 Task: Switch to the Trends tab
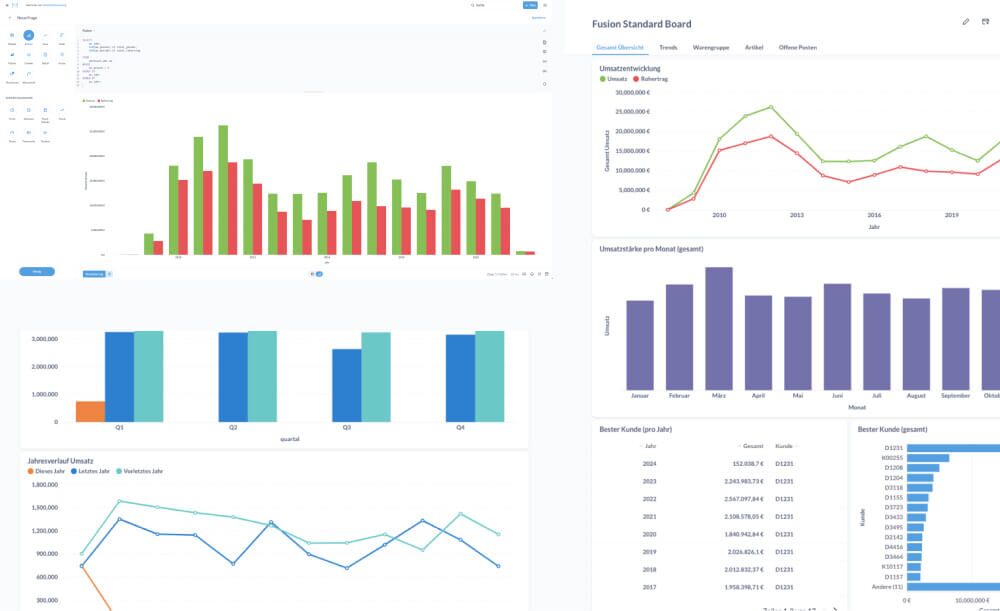pyautogui.click(x=668, y=47)
